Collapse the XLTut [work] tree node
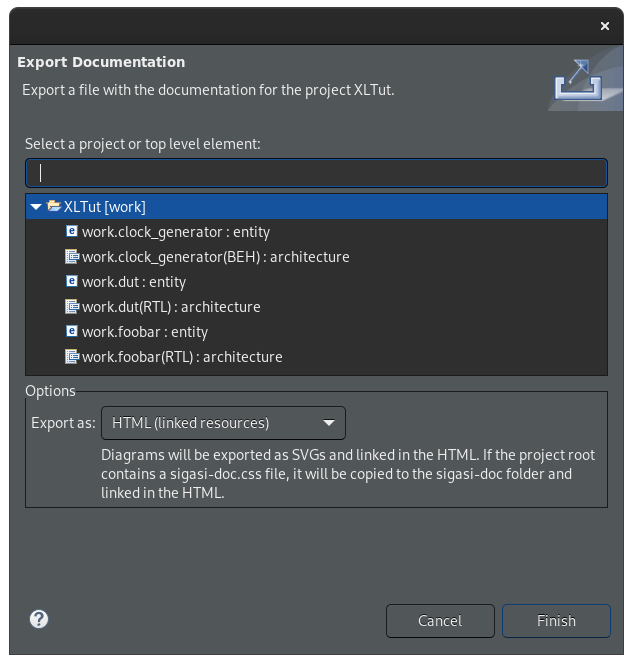633x664 pixels. [x=36, y=207]
